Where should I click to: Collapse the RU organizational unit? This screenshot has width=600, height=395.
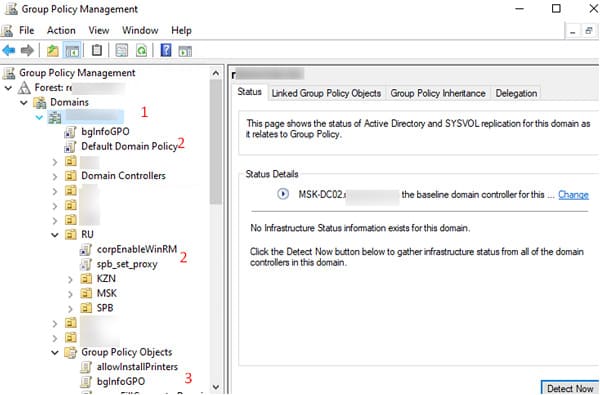(x=55, y=235)
